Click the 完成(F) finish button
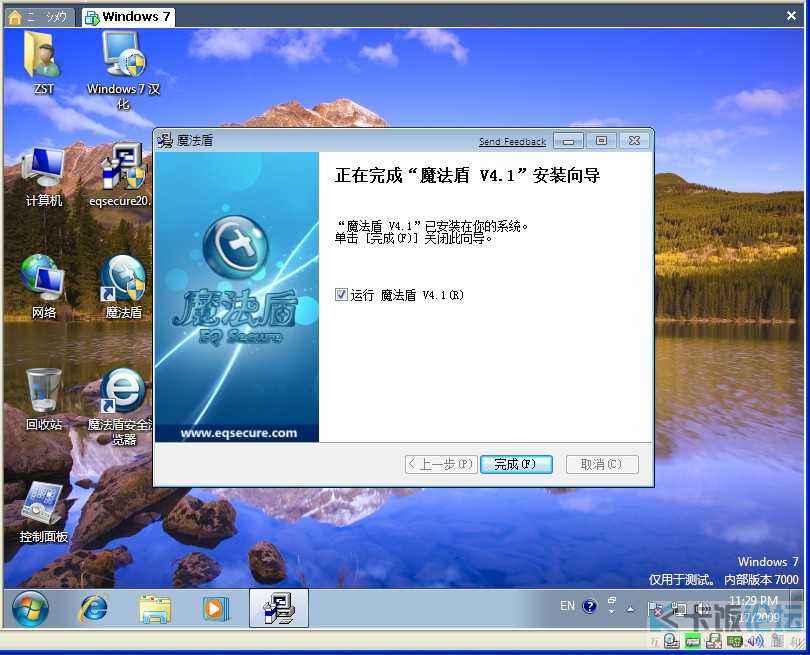Image resolution: width=810 pixels, height=655 pixels. (516, 464)
